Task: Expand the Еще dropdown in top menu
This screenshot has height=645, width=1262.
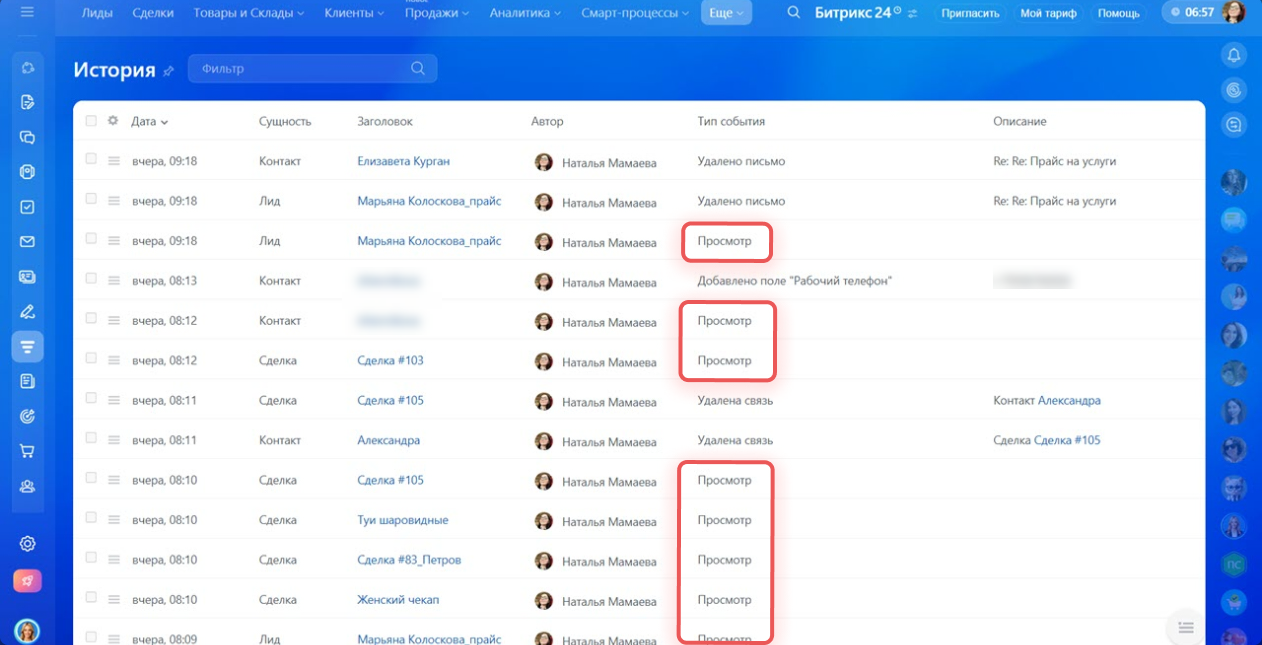Action: 726,13
